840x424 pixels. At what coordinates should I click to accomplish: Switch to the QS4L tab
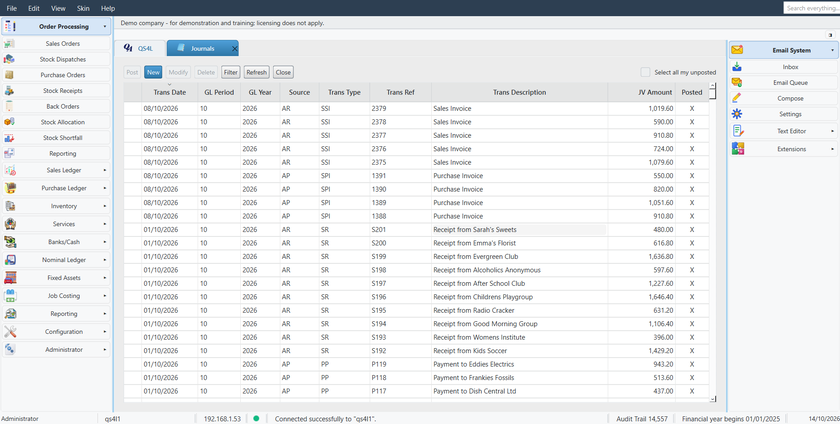point(139,48)
